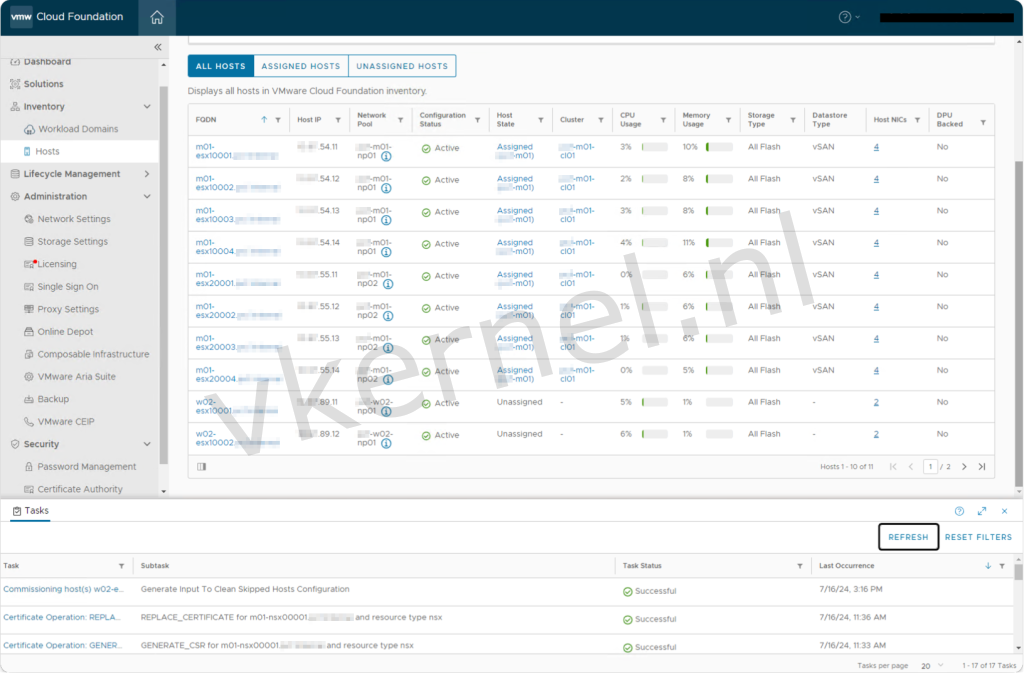Select the All Hosts view
1024x673 pixels.
pos(220,66)
